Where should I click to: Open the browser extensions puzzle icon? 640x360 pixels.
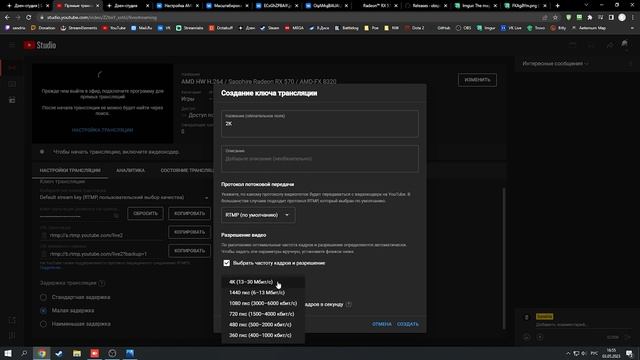point(590,18)
